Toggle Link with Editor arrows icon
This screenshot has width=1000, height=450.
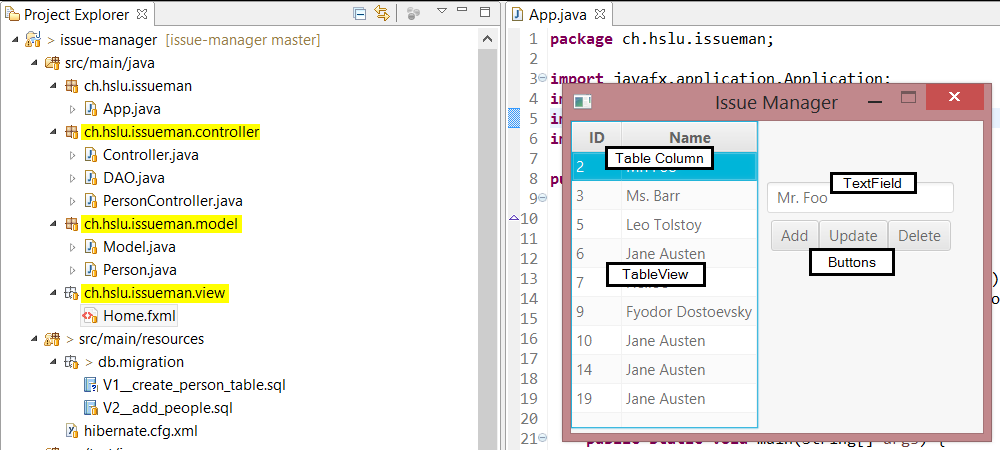pyautogui.click(x=382, y=13)
